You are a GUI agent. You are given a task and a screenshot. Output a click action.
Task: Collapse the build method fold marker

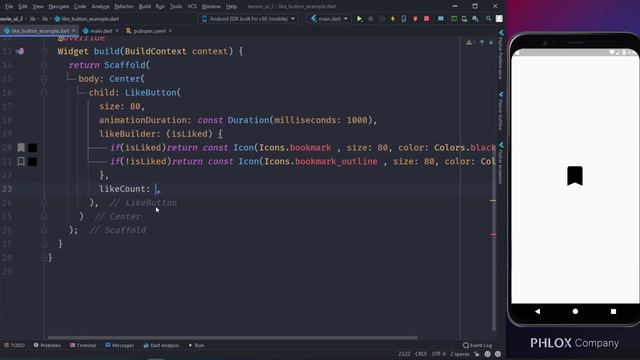point(44,51)
